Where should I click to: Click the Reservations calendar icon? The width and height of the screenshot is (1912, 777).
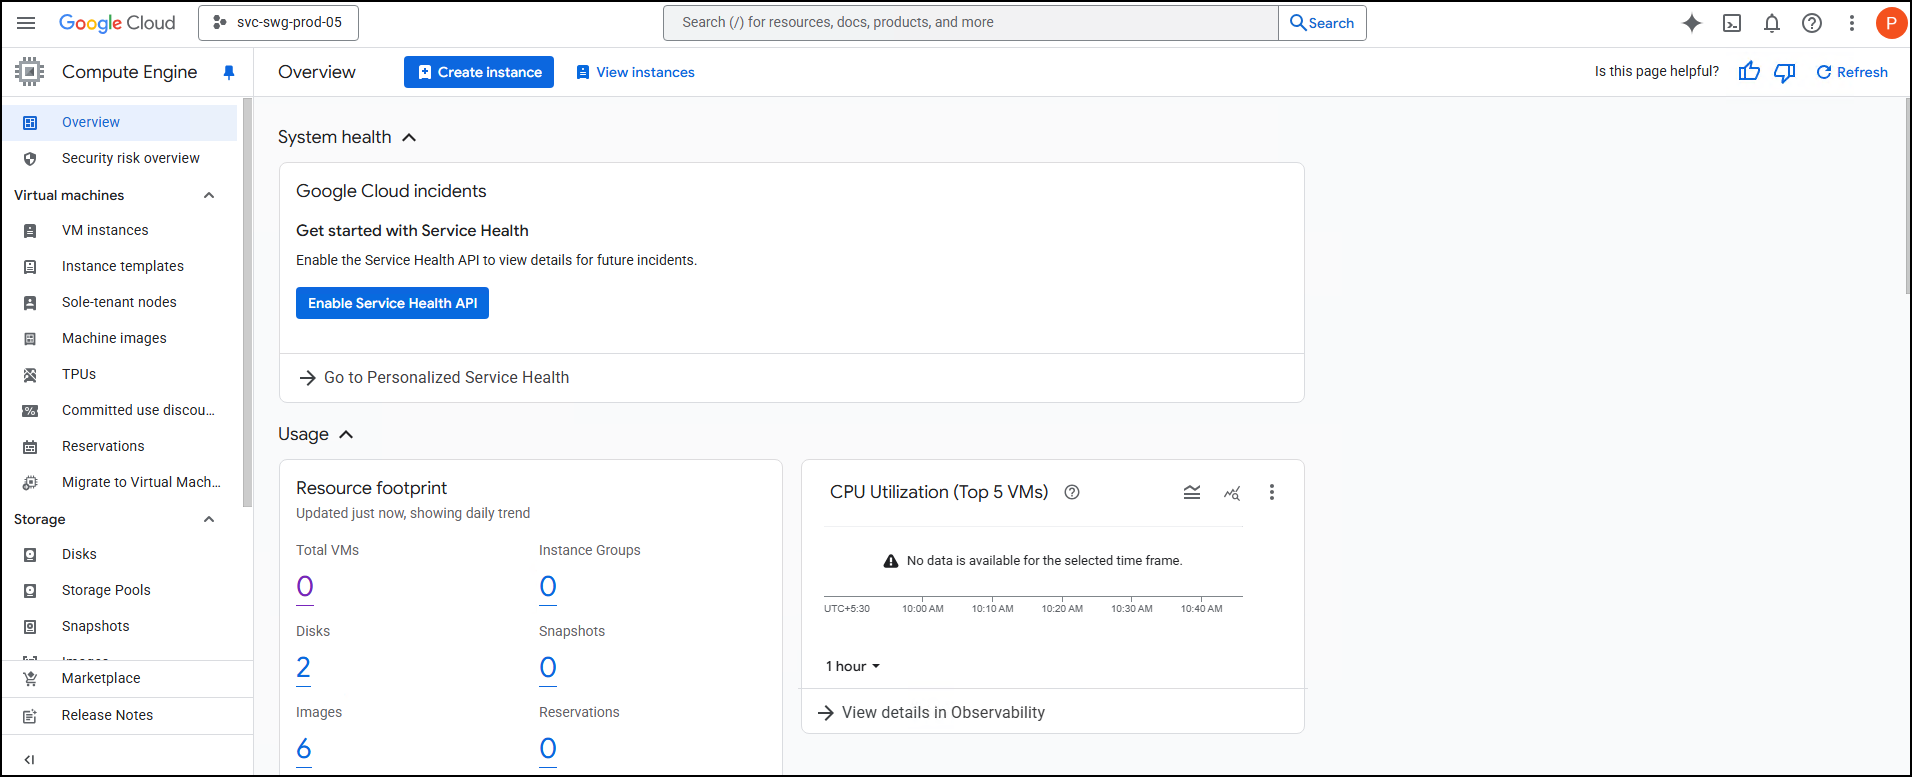pos(30,446)
